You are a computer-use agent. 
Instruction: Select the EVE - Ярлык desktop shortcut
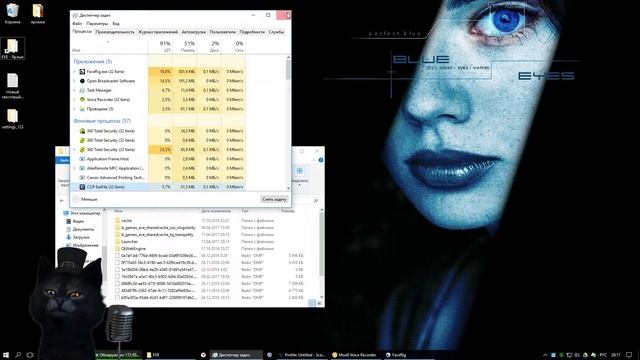coord(12,49)
